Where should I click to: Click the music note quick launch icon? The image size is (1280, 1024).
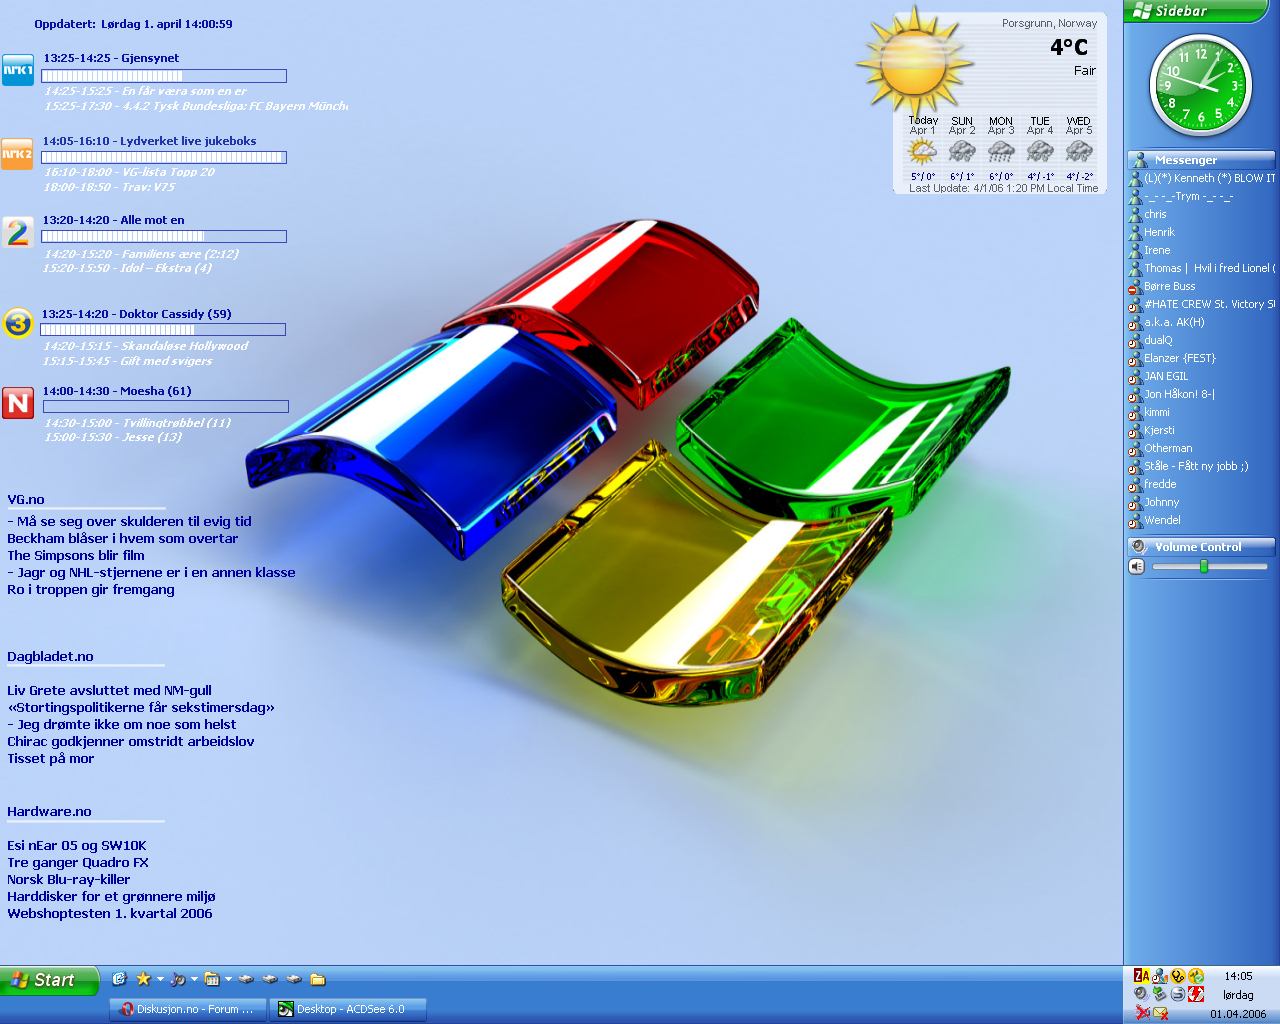[x=177, y=979]
